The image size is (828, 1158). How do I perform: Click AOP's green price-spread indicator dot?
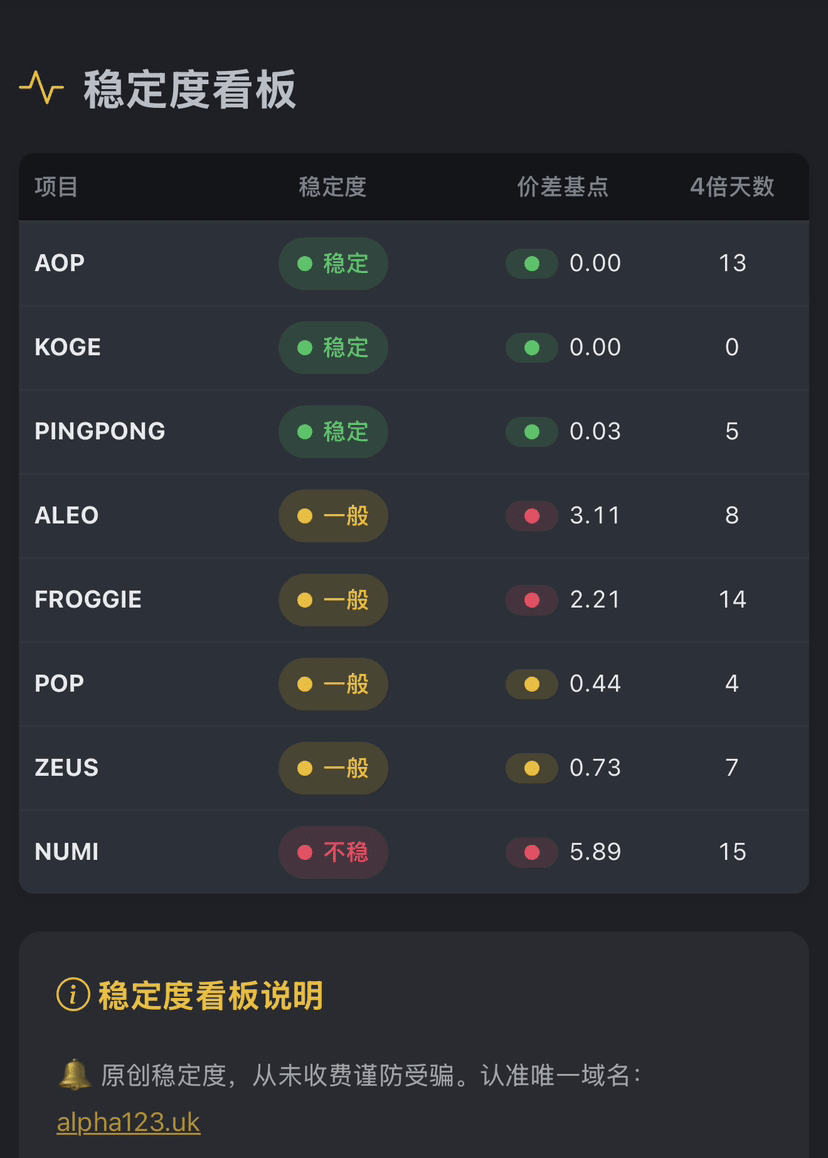532,264
